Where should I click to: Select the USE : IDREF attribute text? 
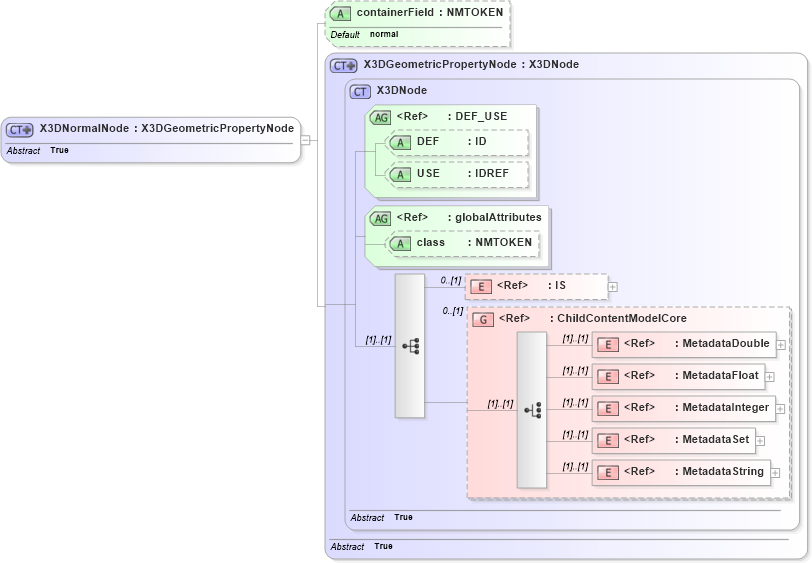pyautogui.click(x=463, y=174)
